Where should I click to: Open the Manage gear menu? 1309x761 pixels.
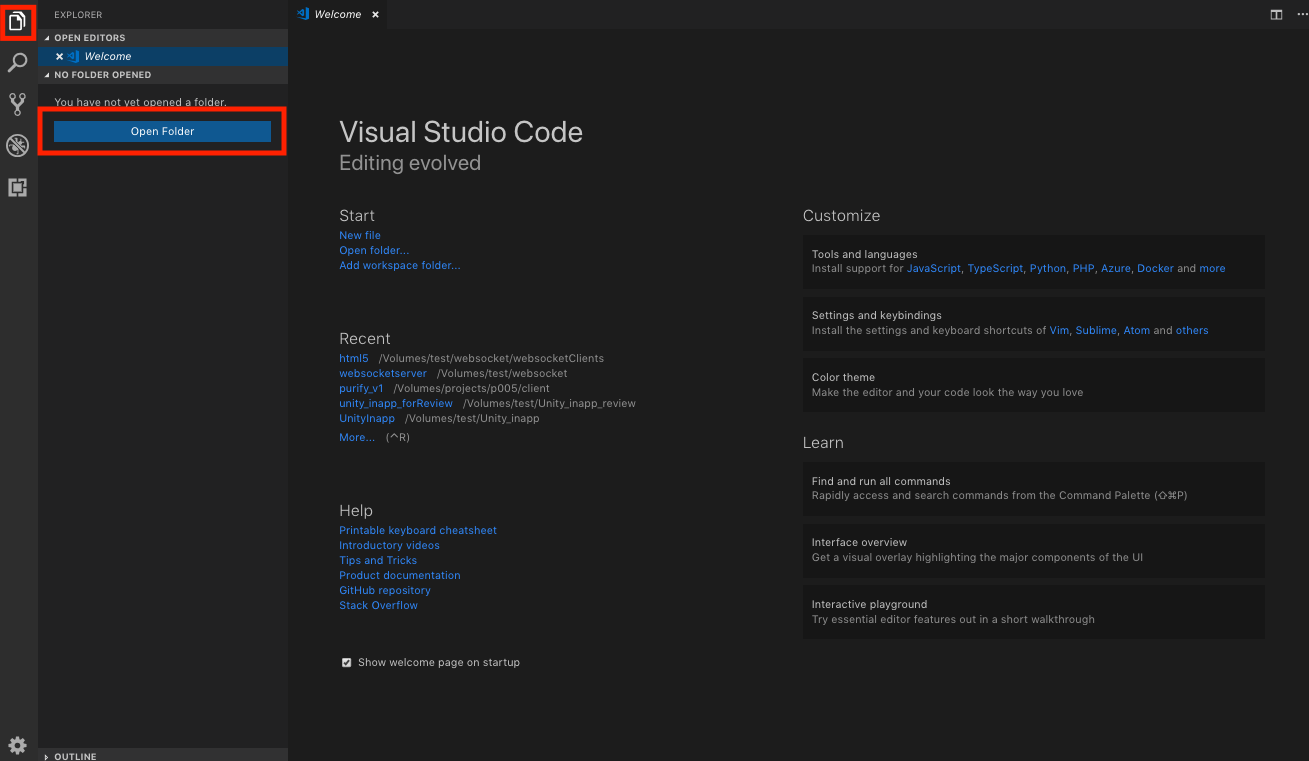click(17, 744)
